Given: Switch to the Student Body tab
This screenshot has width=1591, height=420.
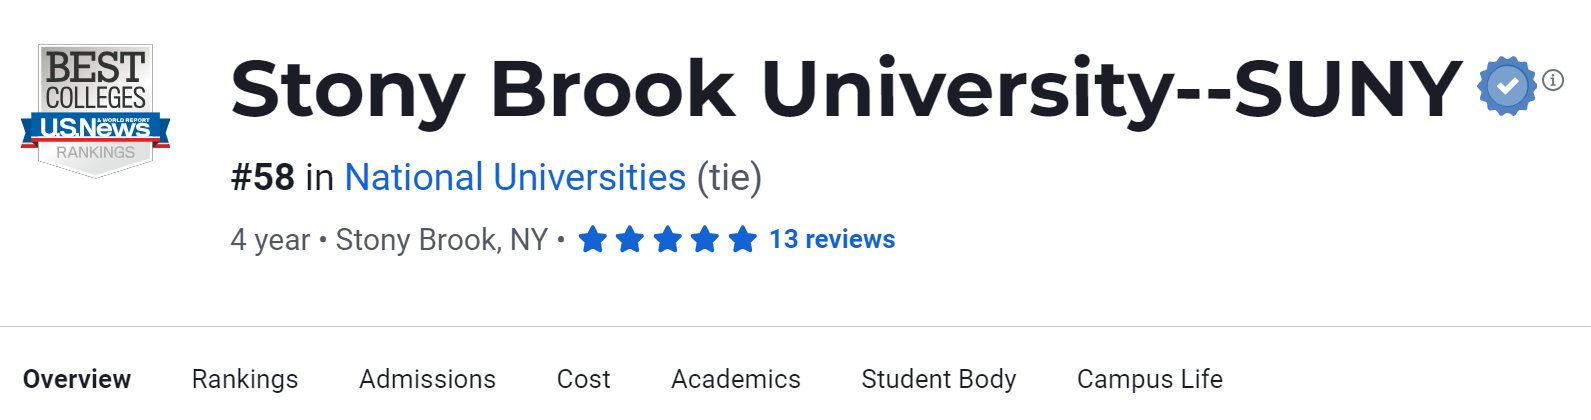Looking at the screenshot, I should coord(939,380).
